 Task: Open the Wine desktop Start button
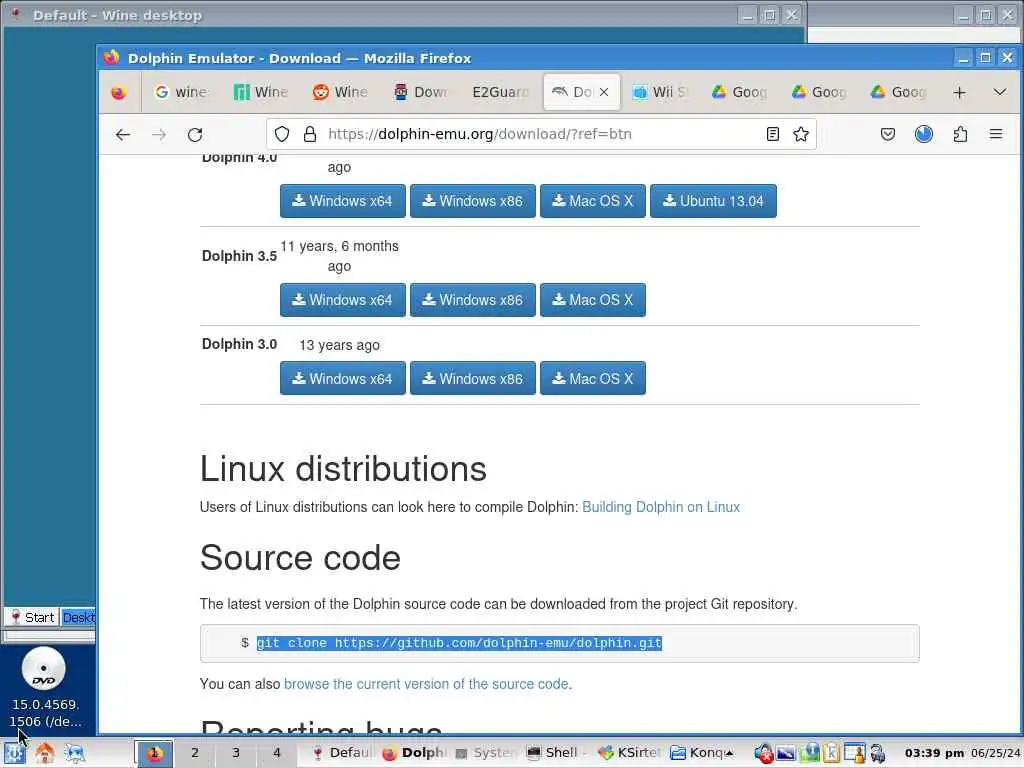point(32,617)
